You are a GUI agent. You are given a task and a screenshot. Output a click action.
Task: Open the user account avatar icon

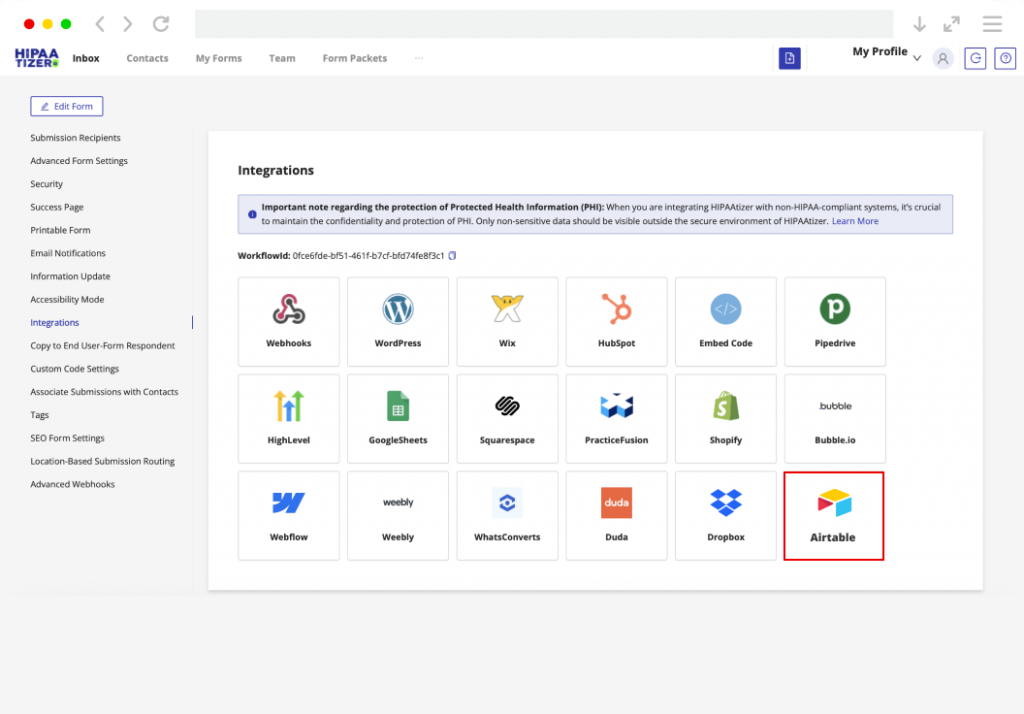point(942,58)
